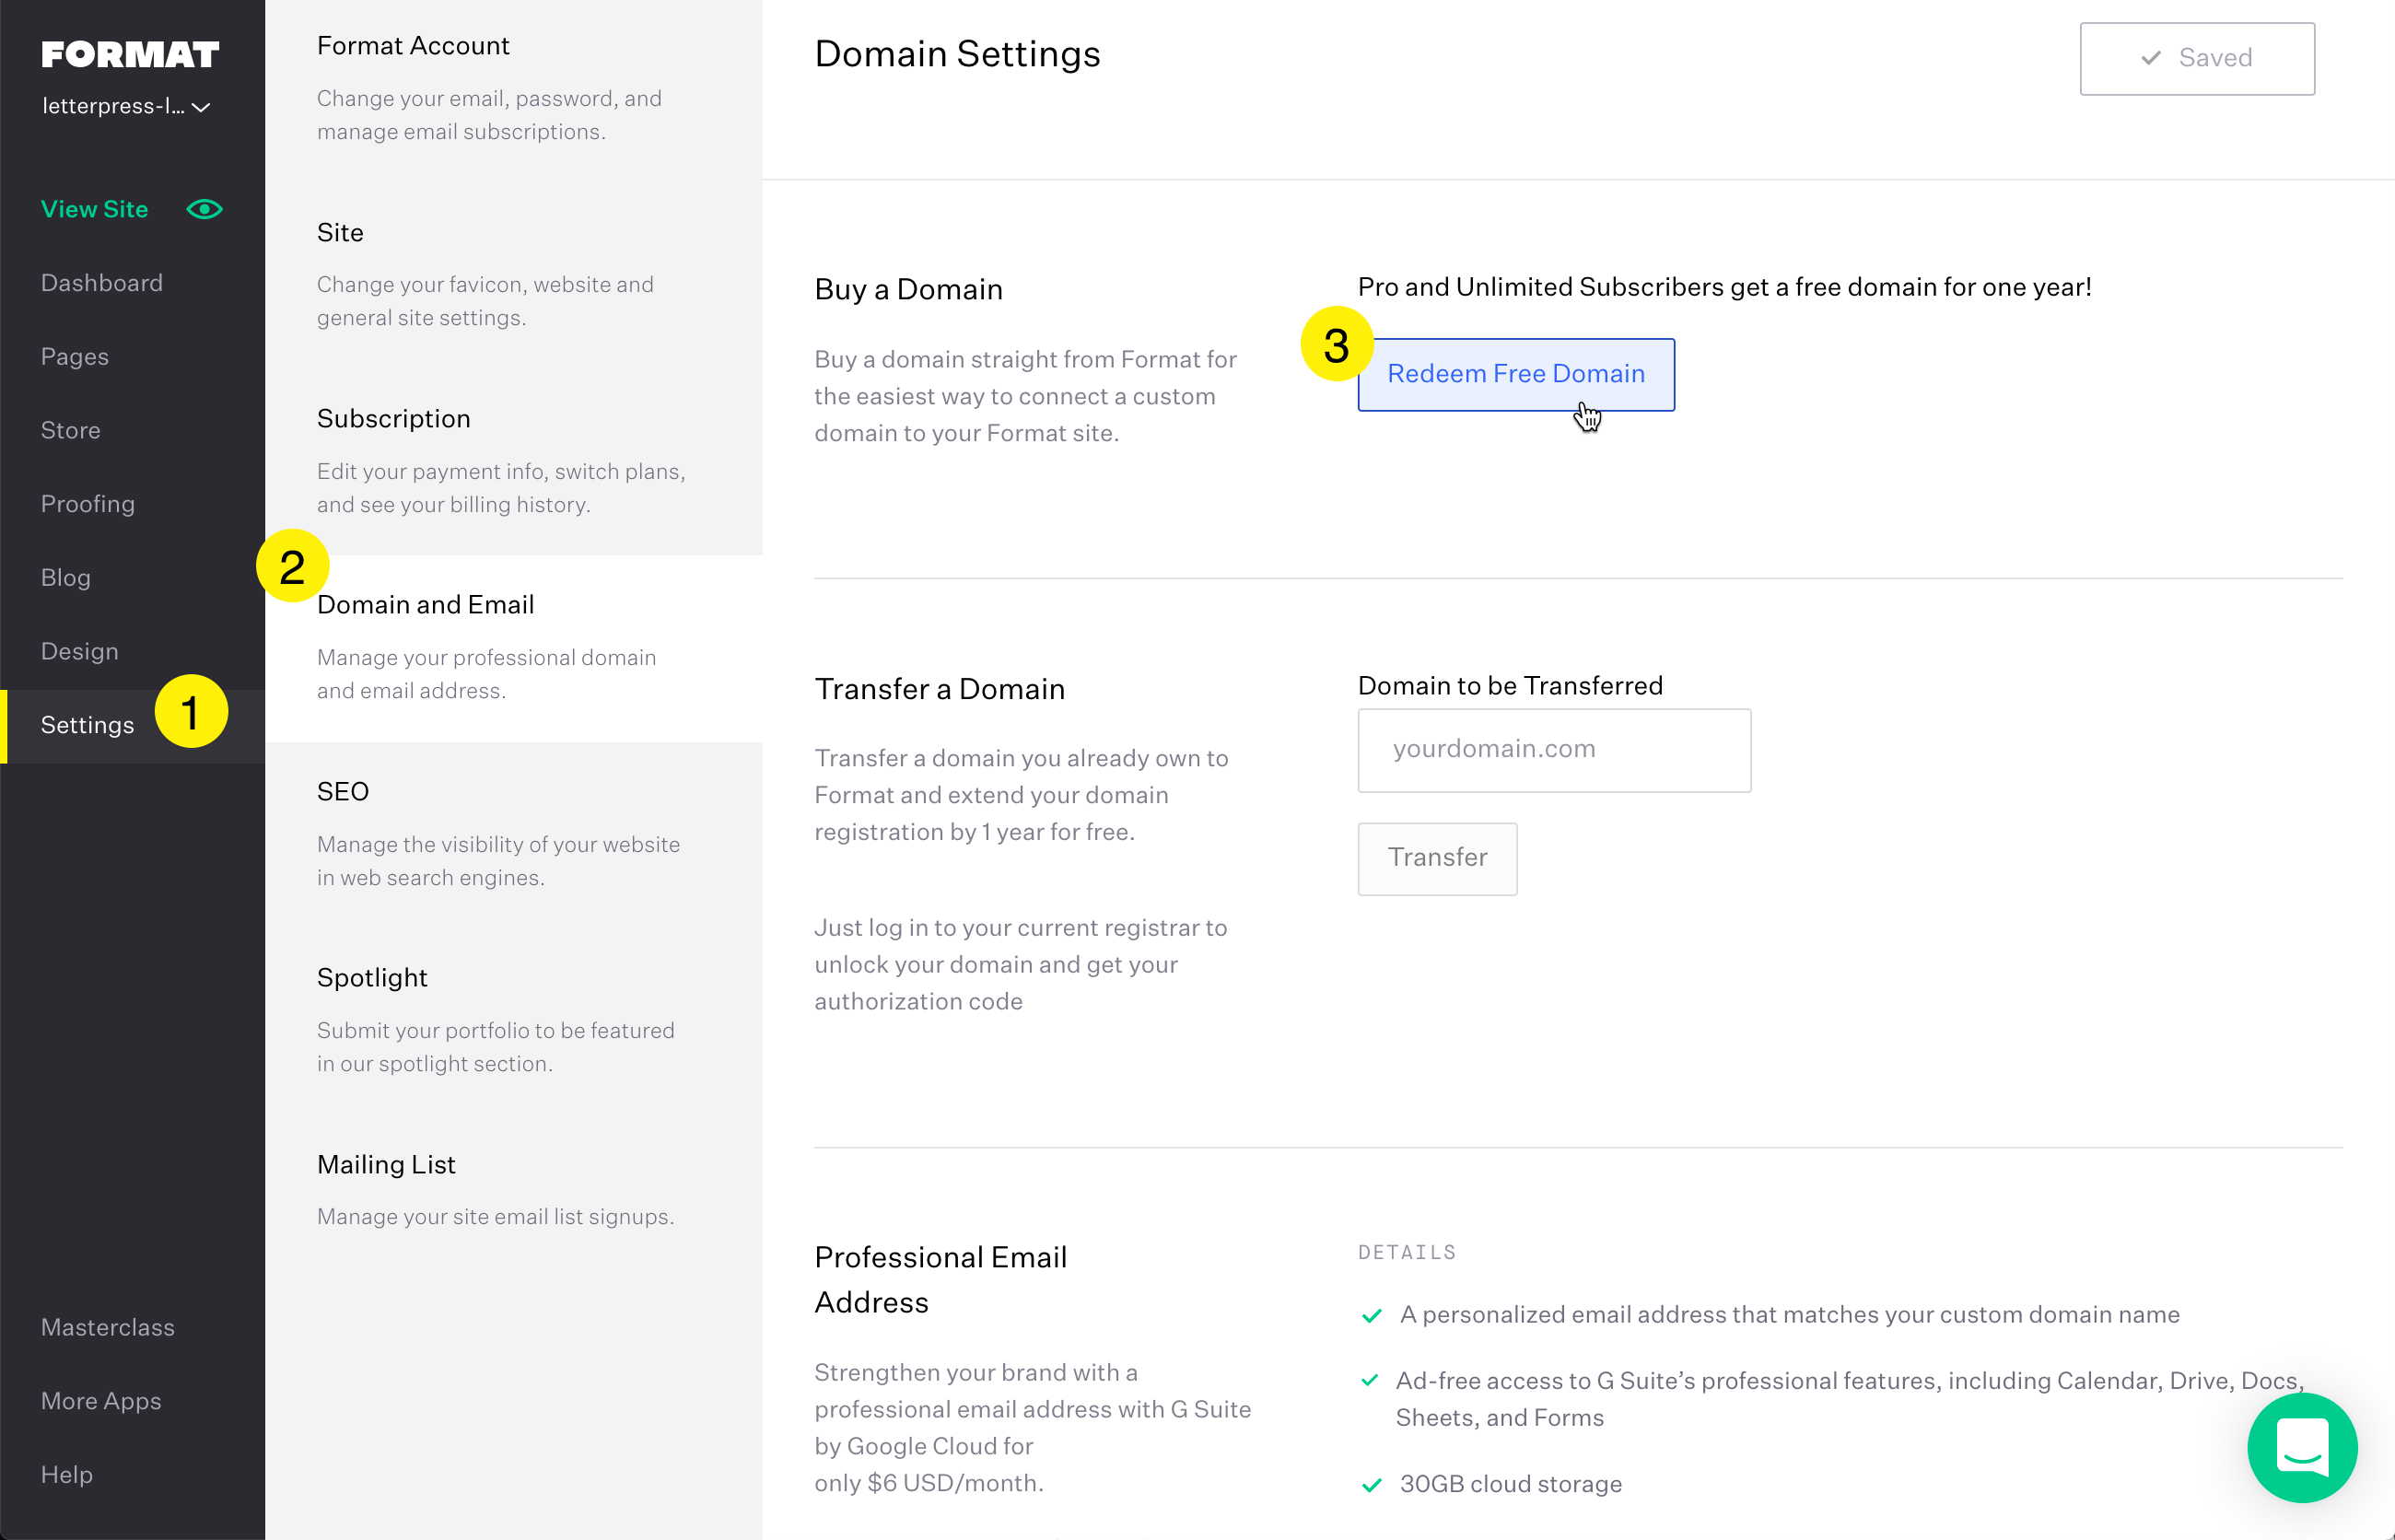Open the chat support bubble
This screenshot has height=1540, width=2395.
[2301, 1447]
